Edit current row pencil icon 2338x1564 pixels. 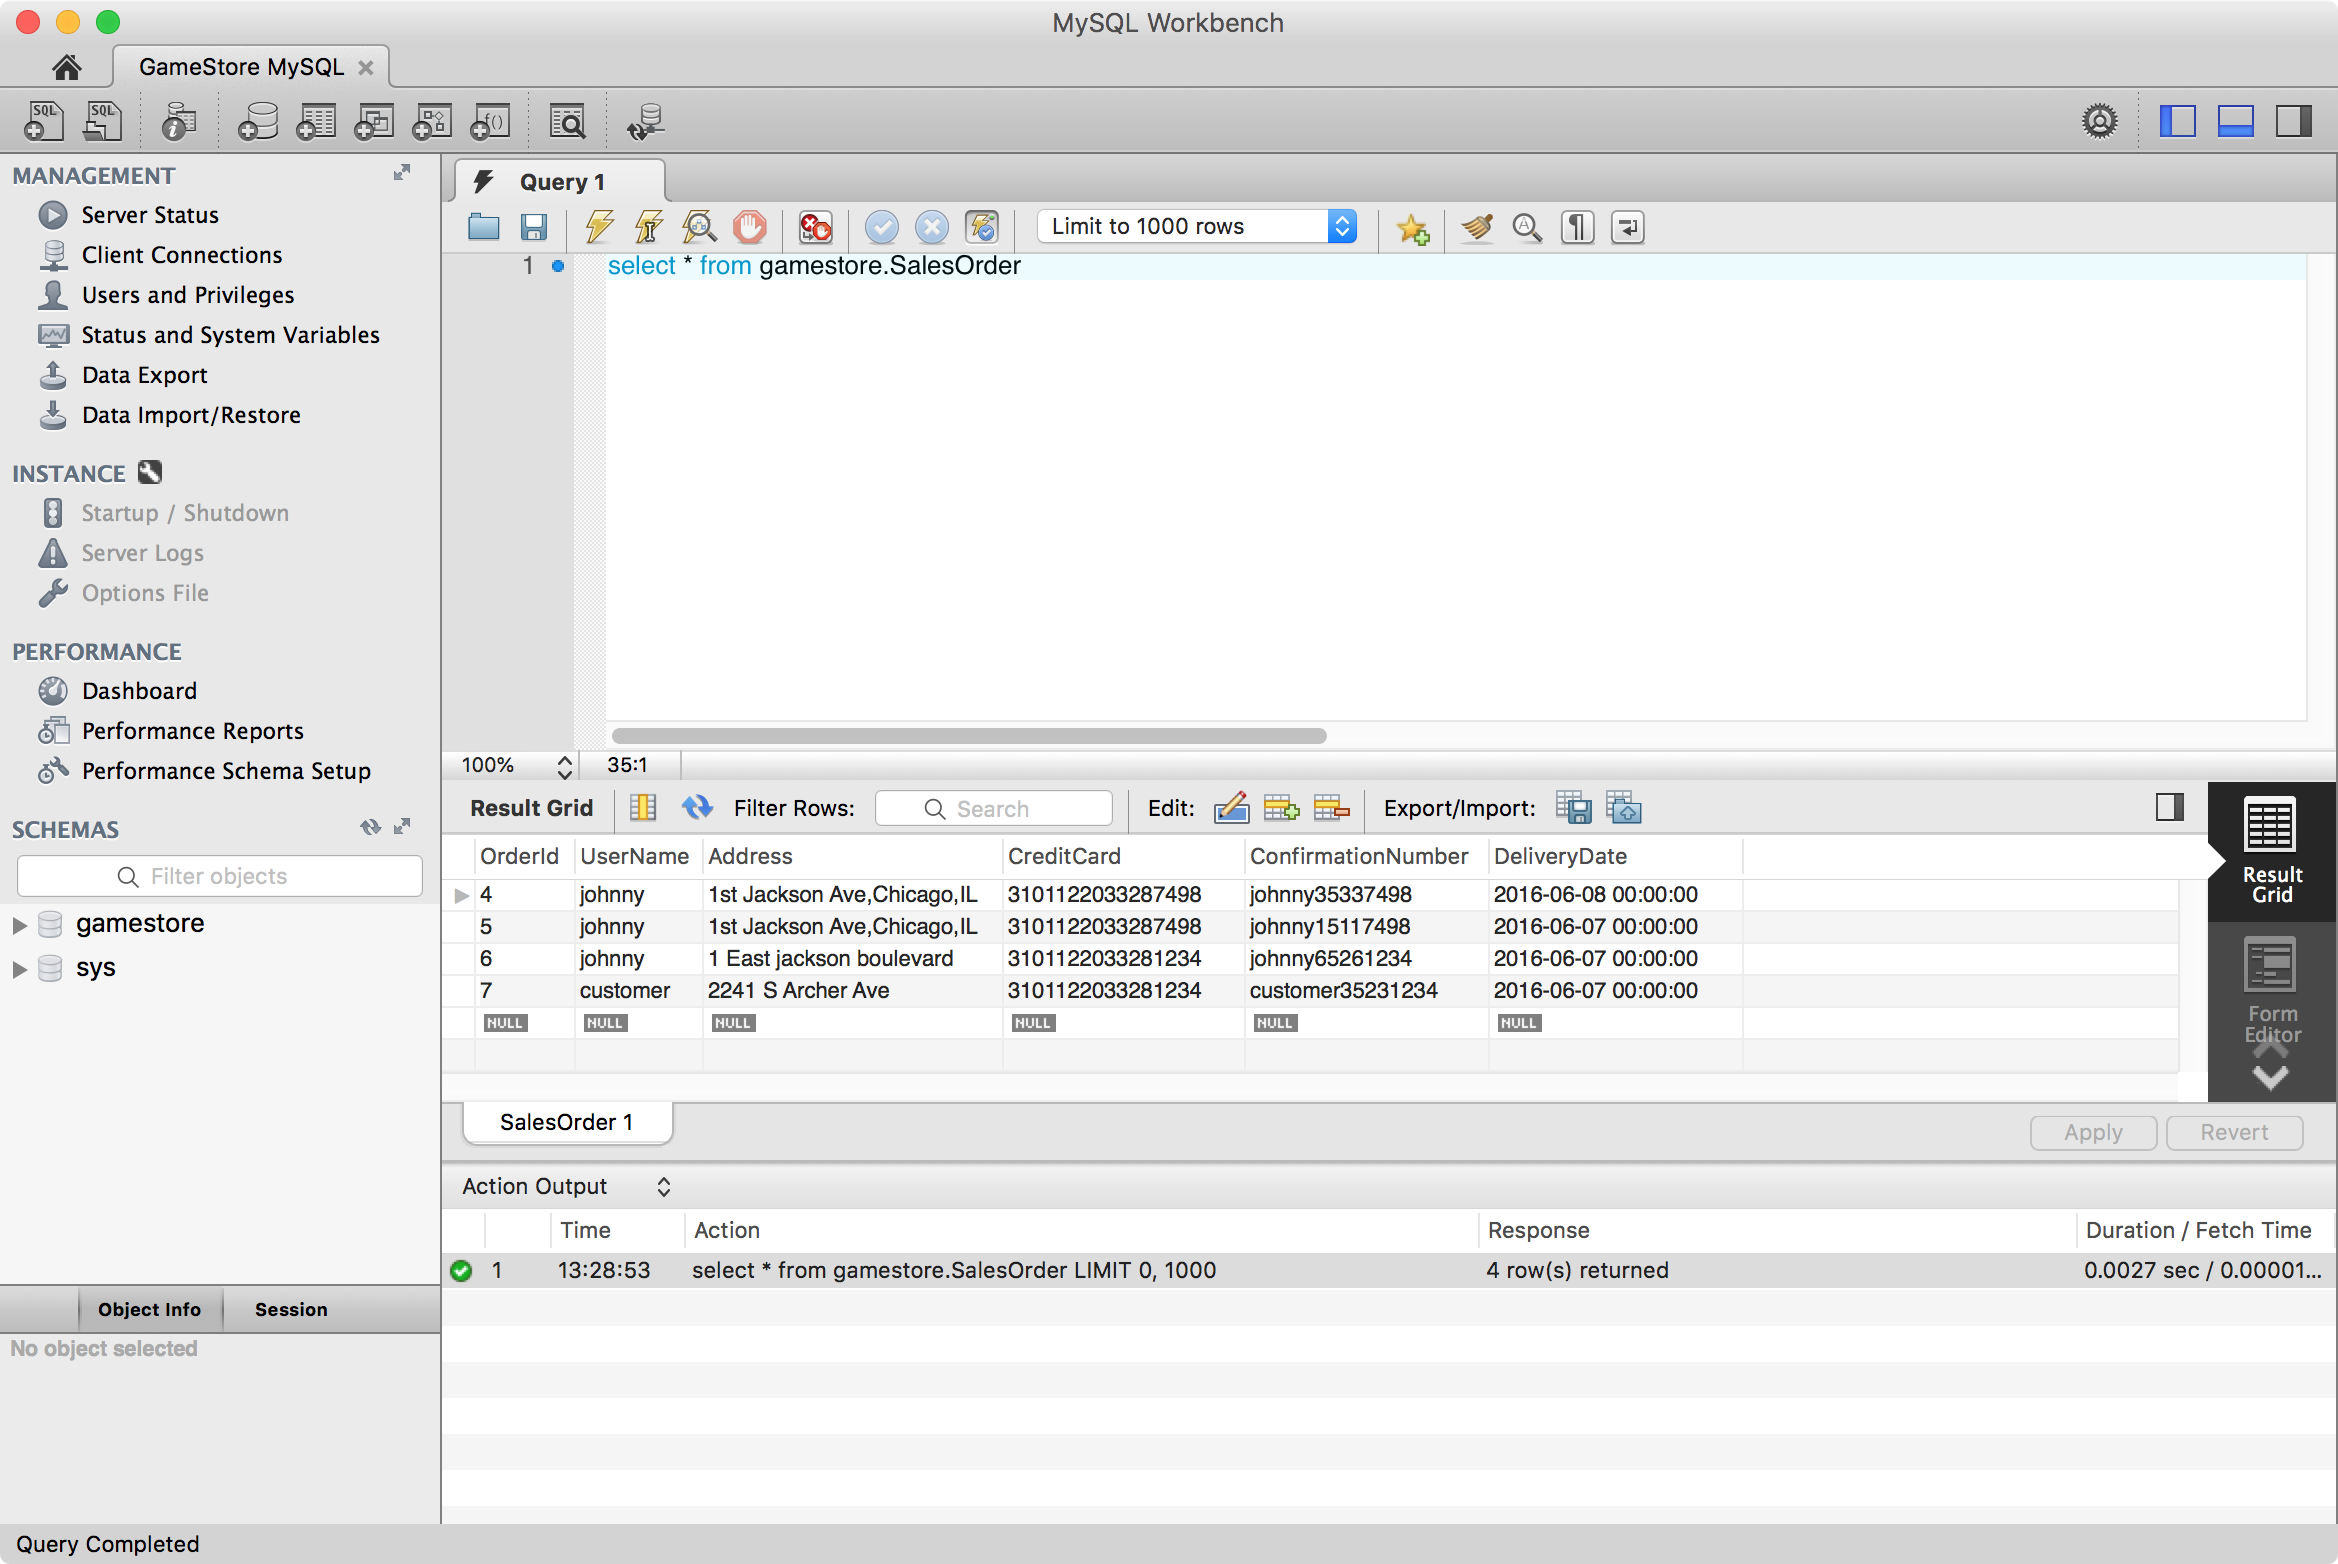point(1232,808)
